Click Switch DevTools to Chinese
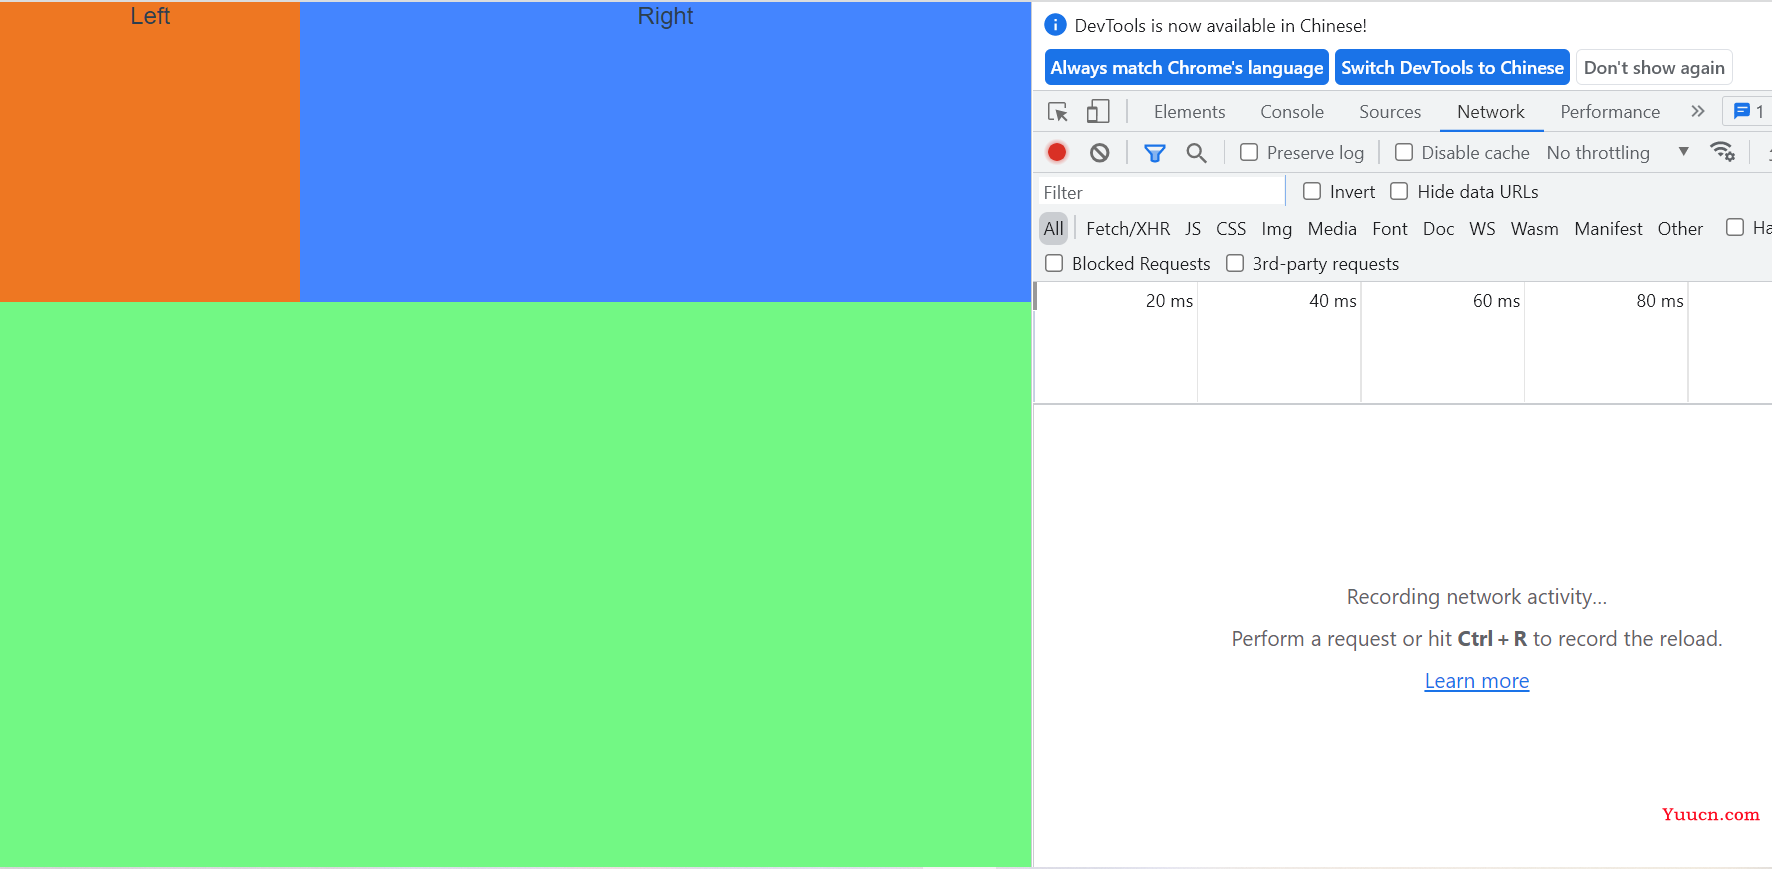The height and width of the screenshot is (869, 1772). click(1452, 67)
